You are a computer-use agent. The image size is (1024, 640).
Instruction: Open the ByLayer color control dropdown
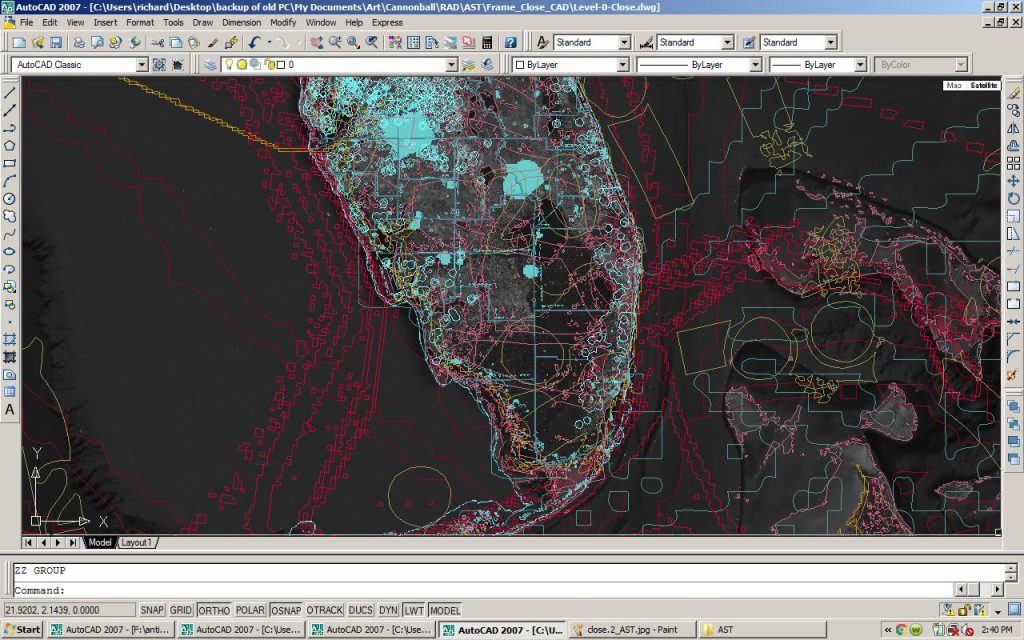[x=622, y=65]
